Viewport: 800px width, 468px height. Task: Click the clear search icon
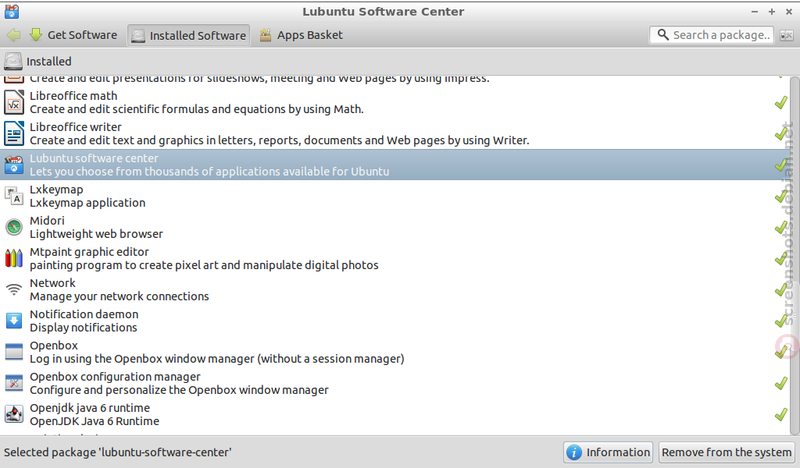point(786,35)
